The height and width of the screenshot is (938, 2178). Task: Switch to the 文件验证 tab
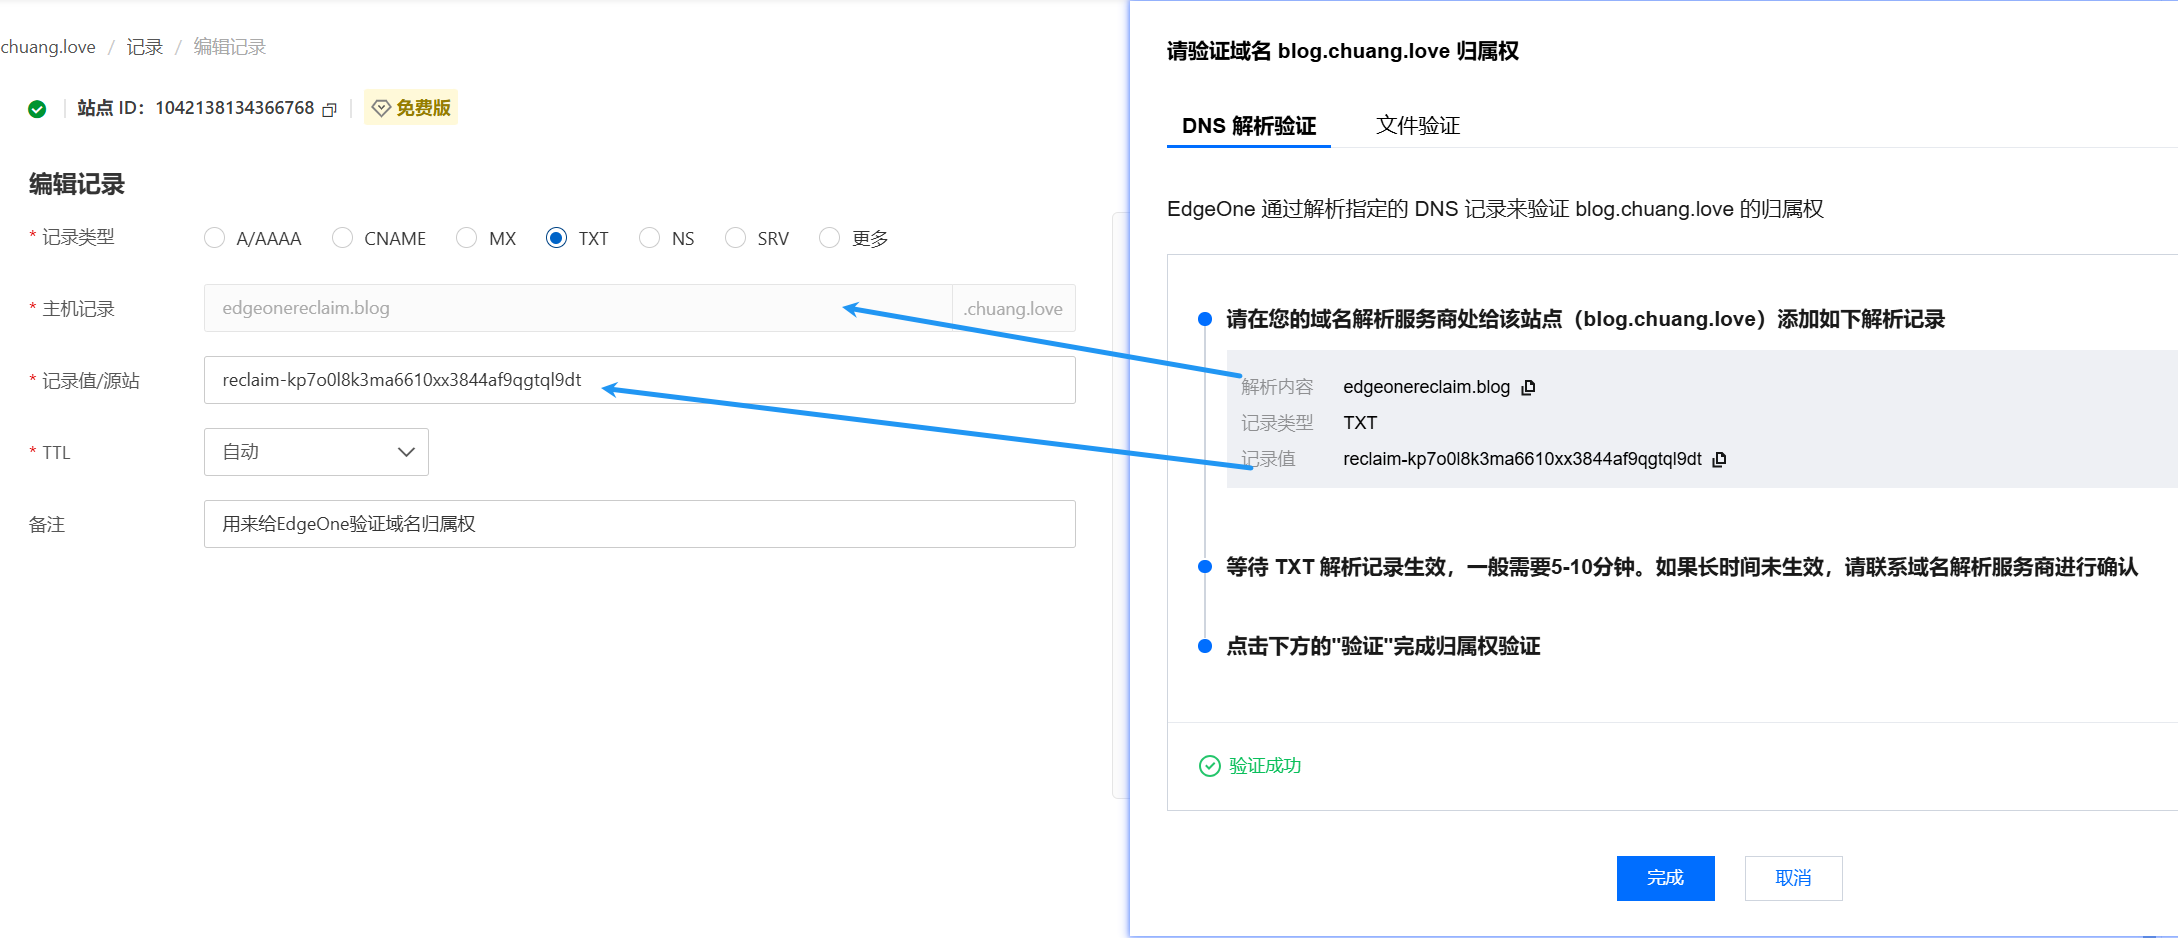[1417, 126]
